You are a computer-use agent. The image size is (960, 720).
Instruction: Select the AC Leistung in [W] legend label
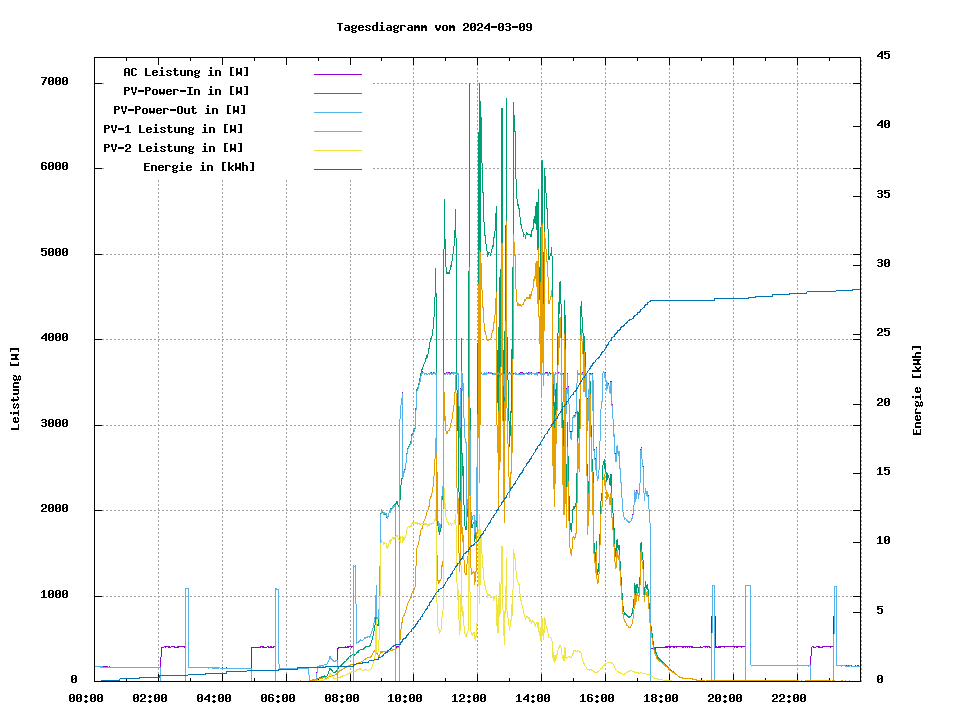point(186,72)
